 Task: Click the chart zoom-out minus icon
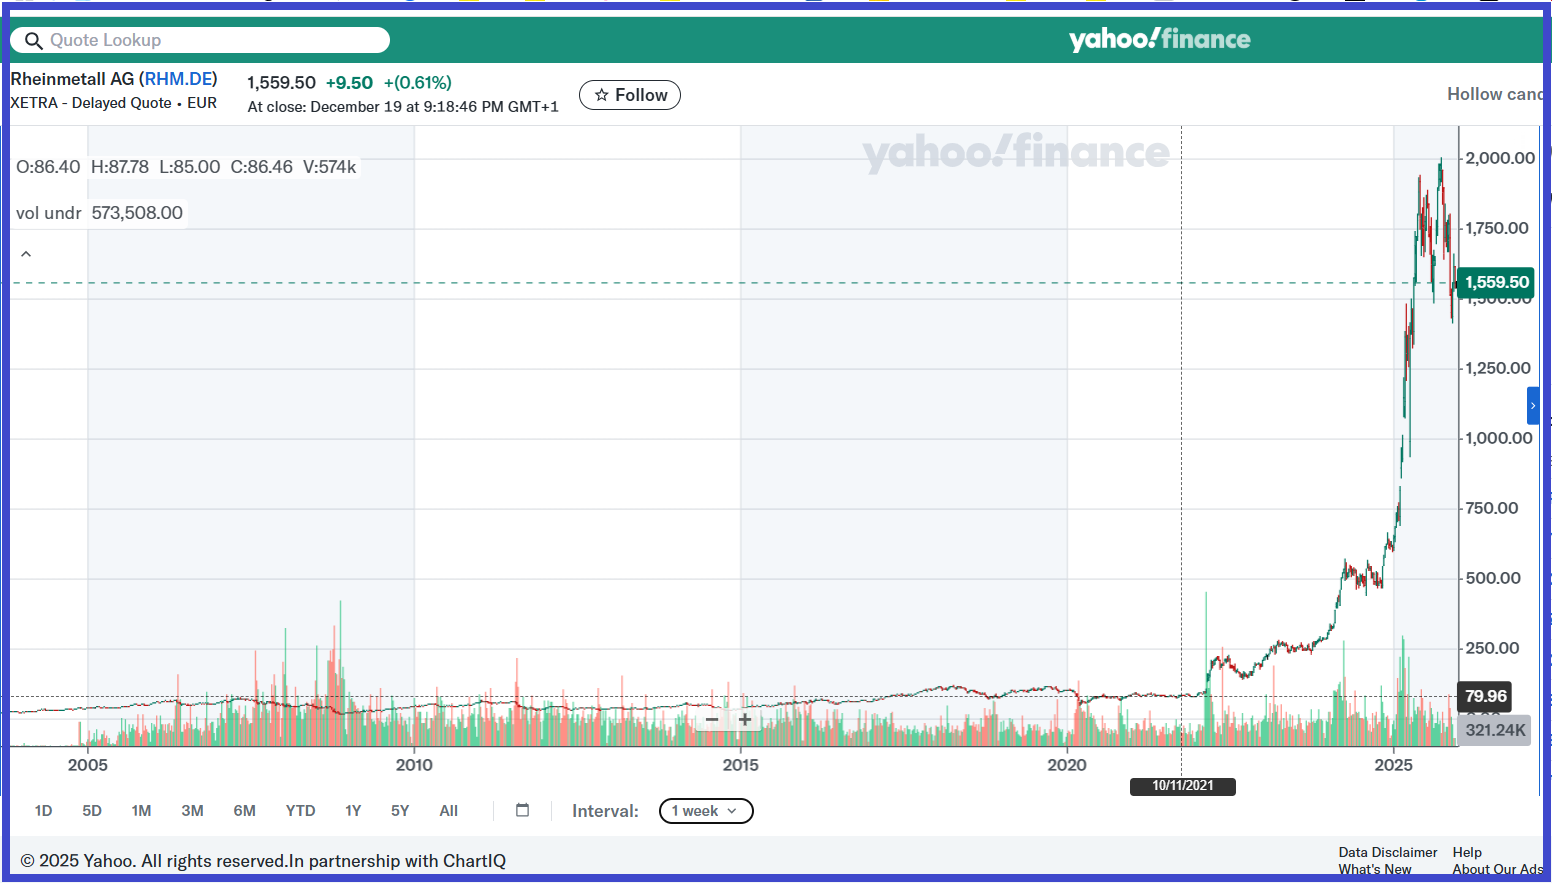[712, 720]
